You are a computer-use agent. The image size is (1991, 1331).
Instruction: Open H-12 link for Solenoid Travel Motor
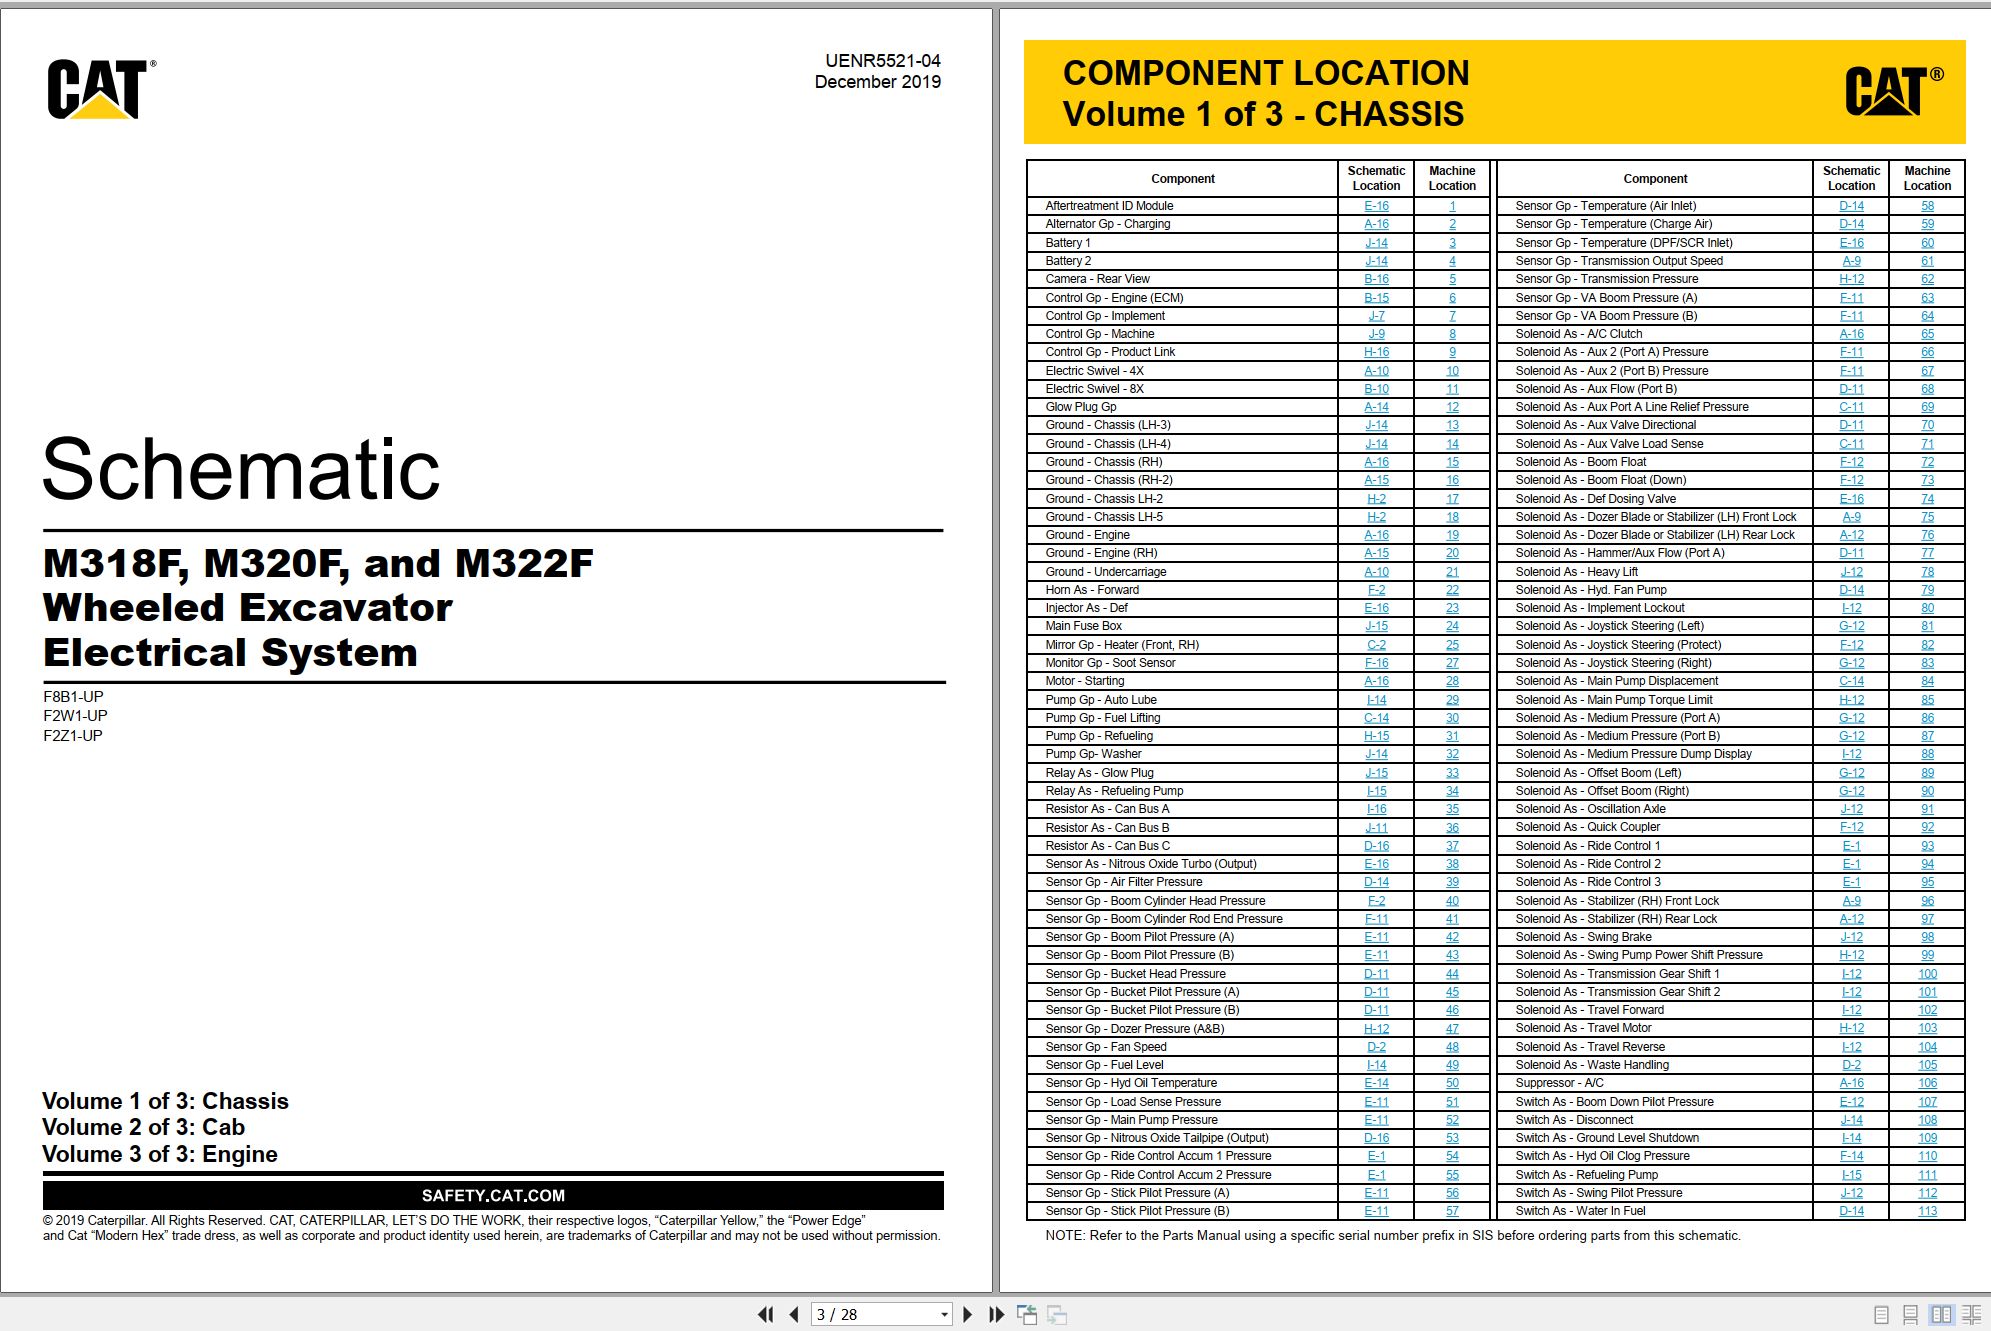[x=1851, y=1028]
